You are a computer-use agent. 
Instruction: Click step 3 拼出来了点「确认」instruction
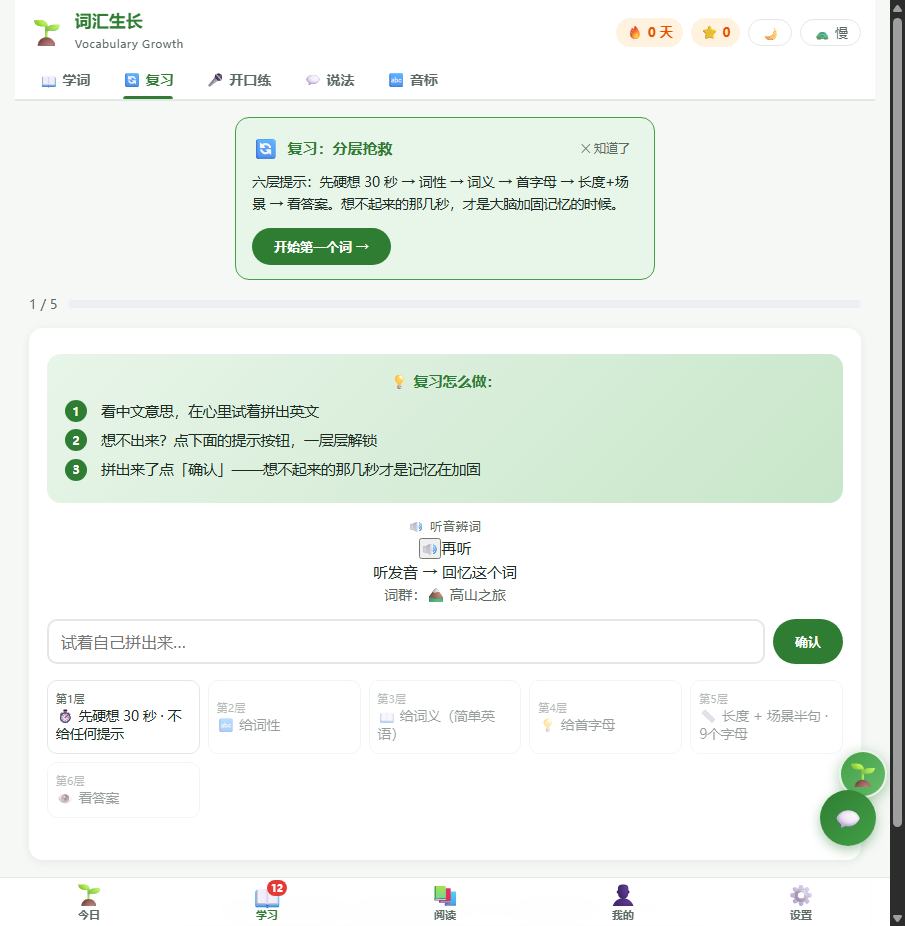pos(290,469)
